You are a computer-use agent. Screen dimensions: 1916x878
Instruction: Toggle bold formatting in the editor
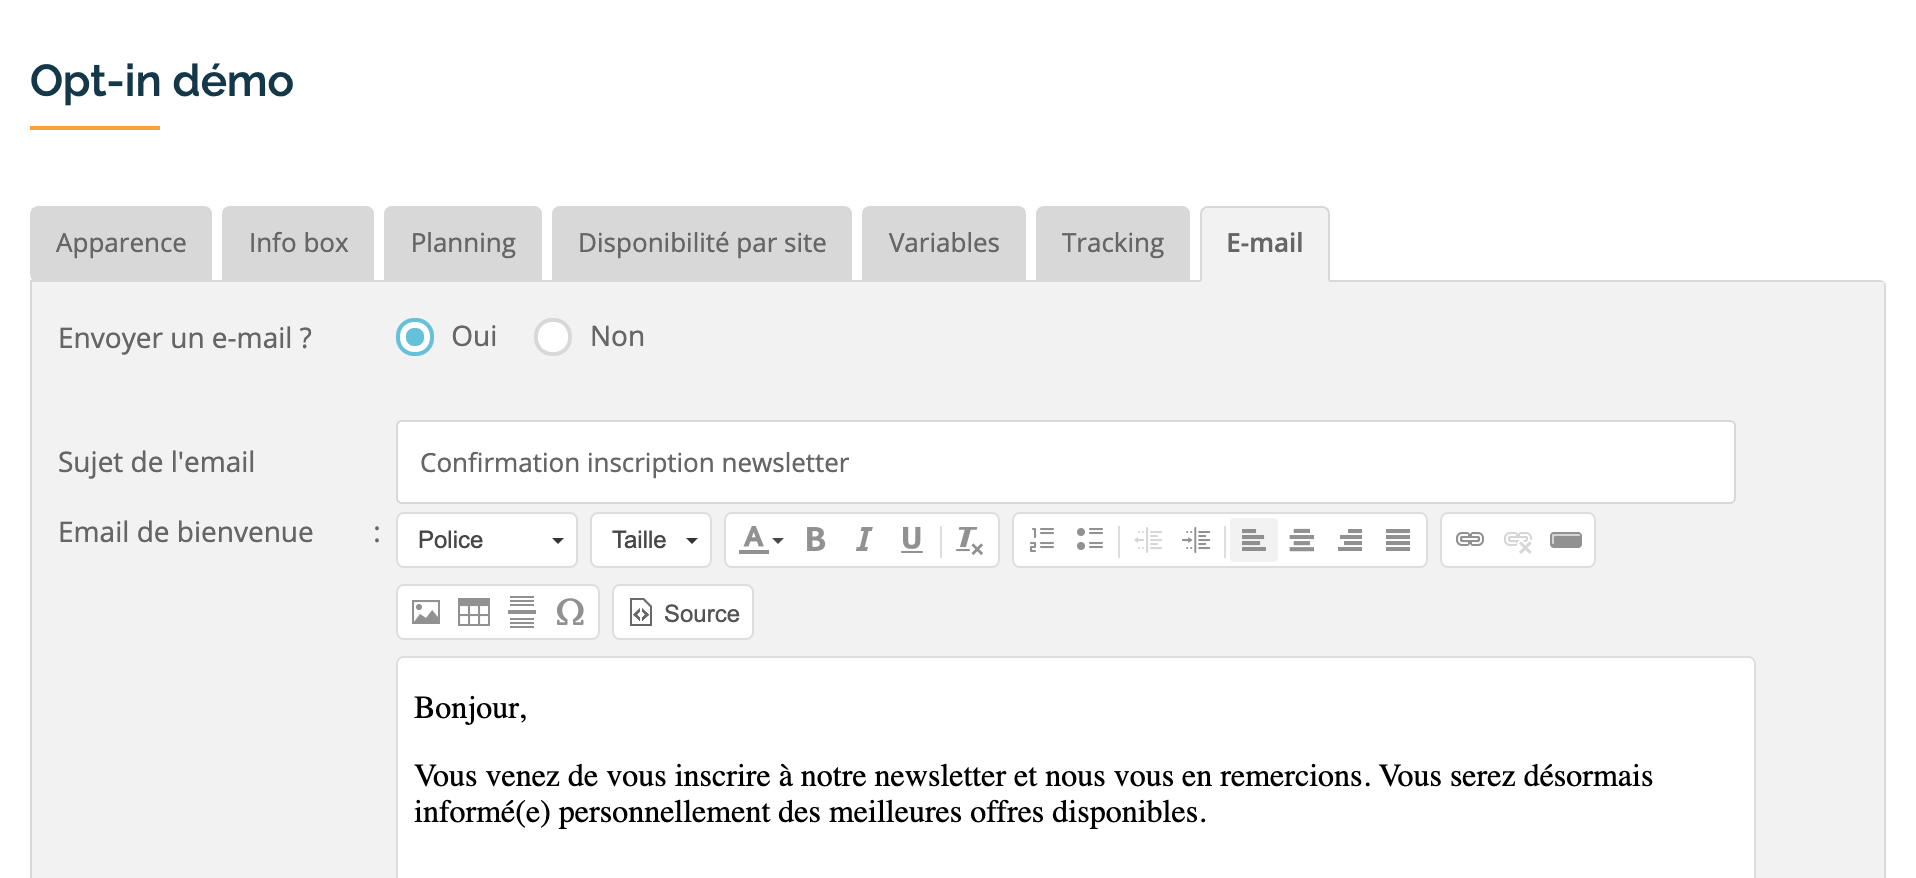pos(815,540)
